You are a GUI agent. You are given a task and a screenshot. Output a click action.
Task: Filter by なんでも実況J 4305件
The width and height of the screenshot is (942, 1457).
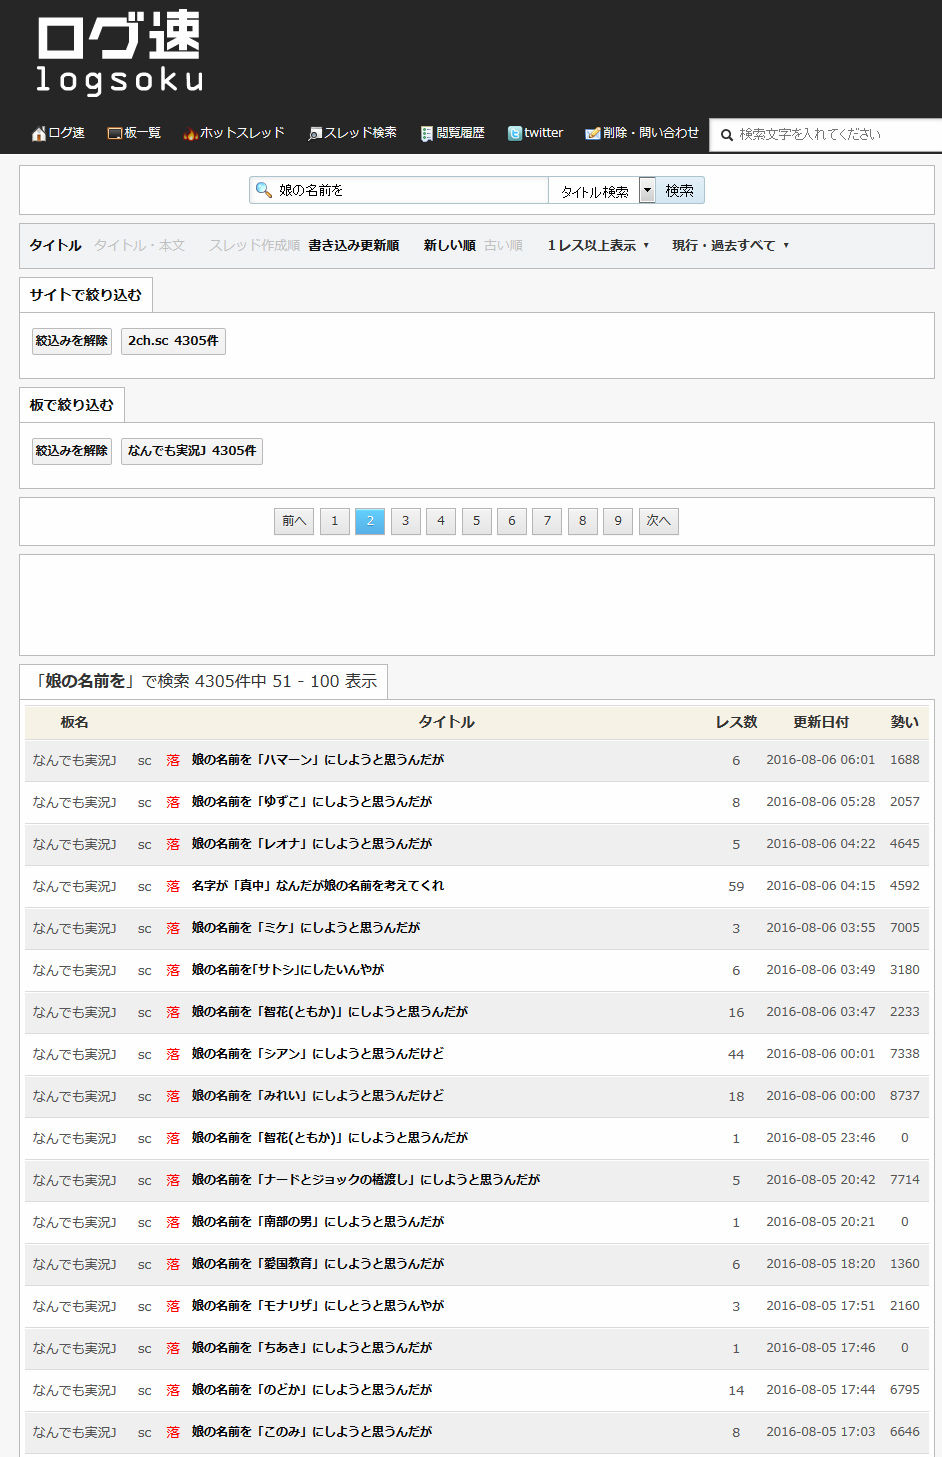pos(192,451)
